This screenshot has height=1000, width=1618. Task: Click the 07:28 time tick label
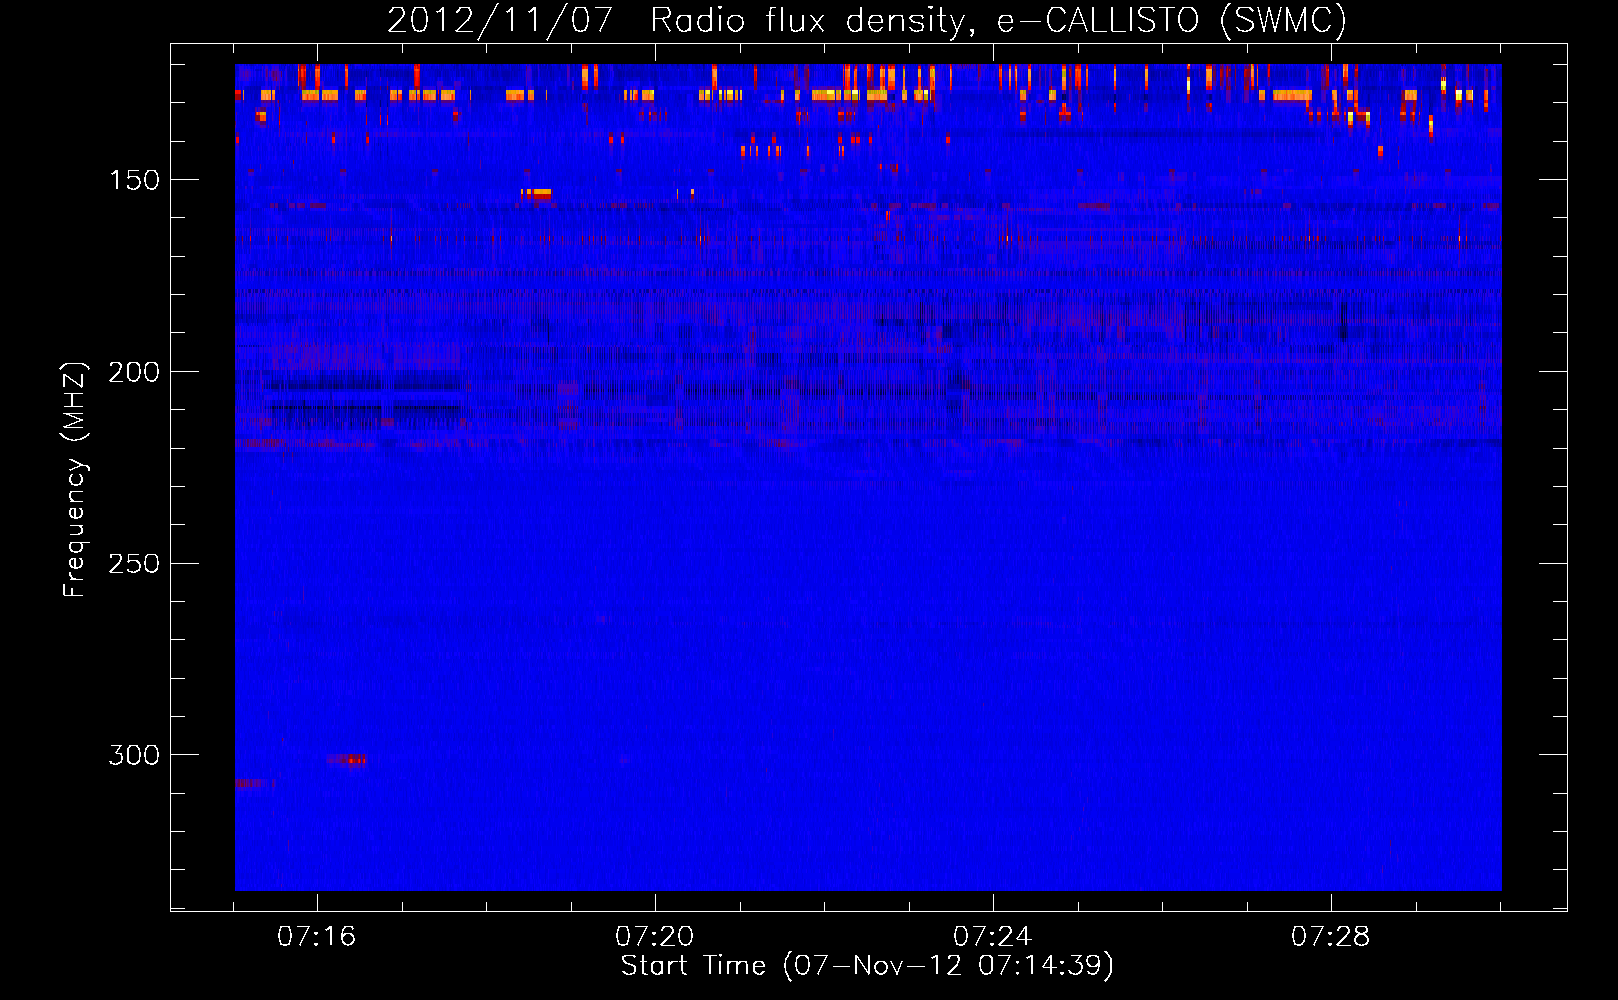coord(1331,937)
